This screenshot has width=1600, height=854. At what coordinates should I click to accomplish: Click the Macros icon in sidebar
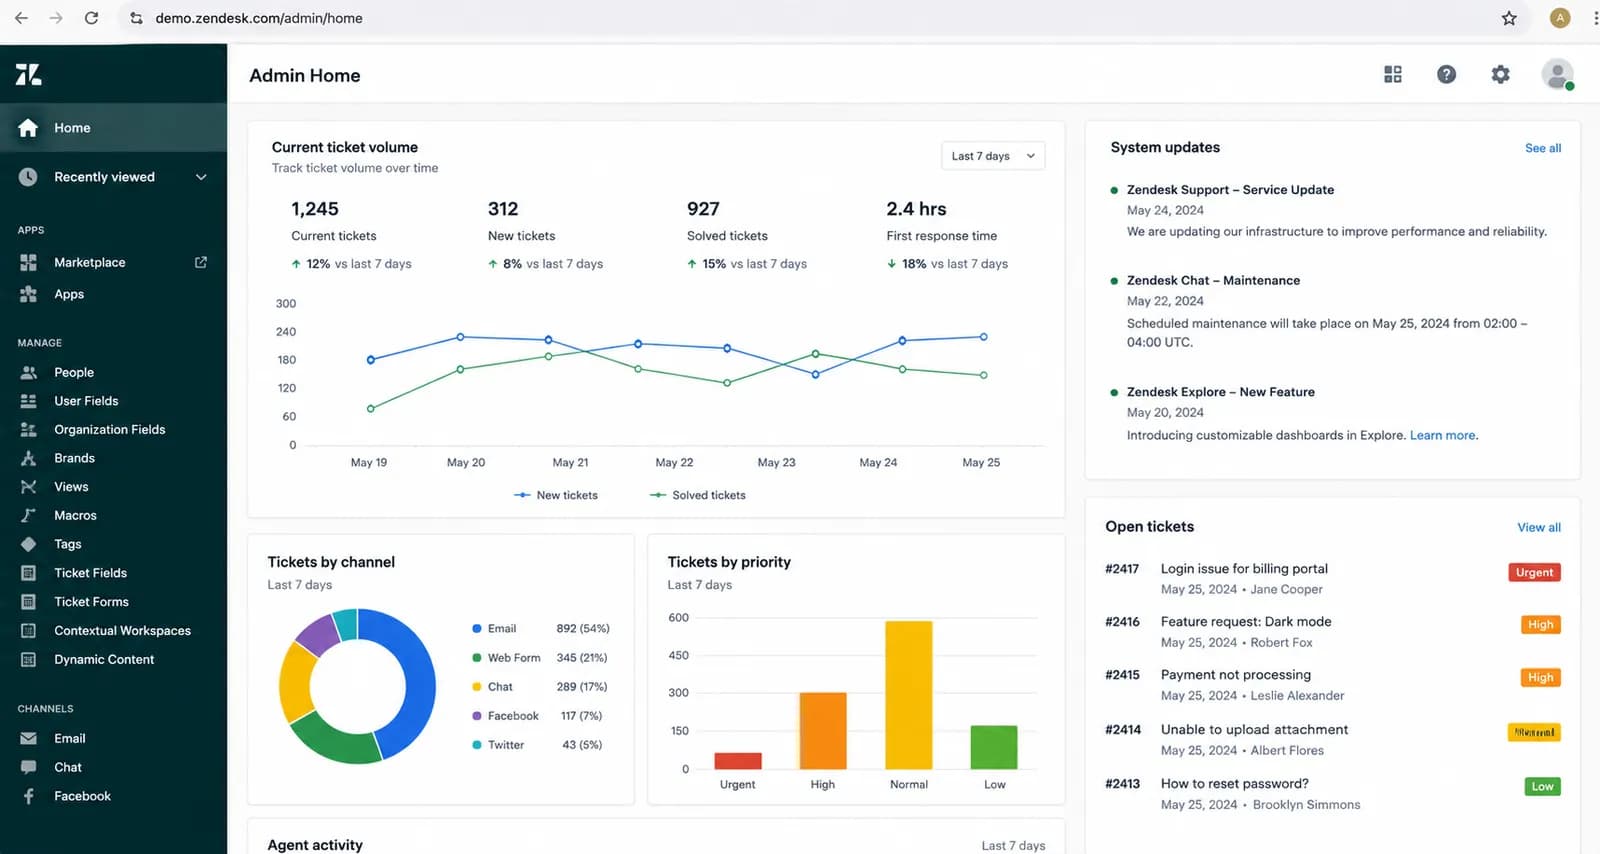pos(28,516)
